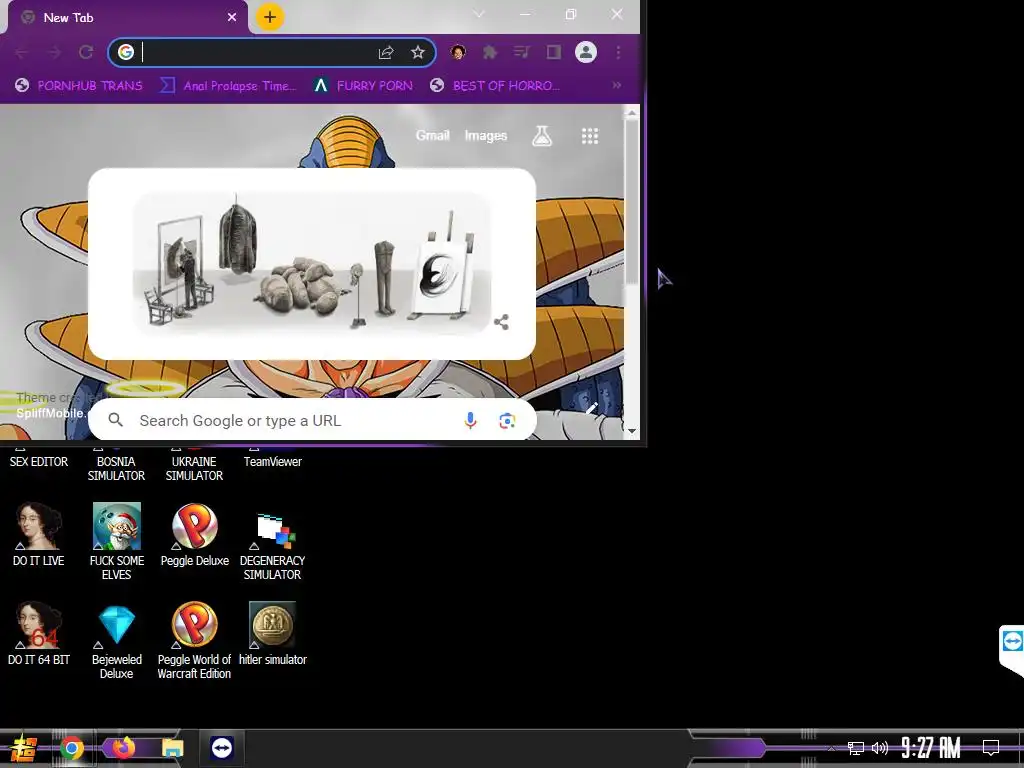The width and height of the screenshot is (1024, 768).
Task: Select the BOSNIA SIMULATOR desktop shortcut
Action: [116, 467]
